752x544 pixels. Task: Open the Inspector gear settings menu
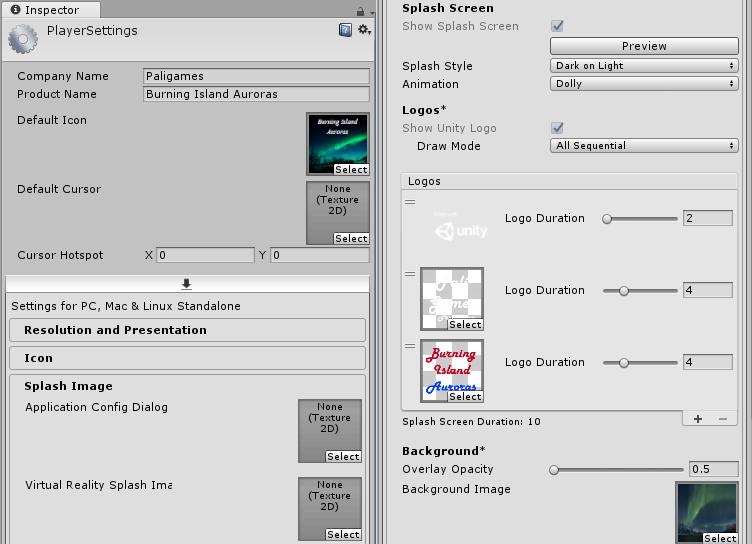[x=364, y=30]
